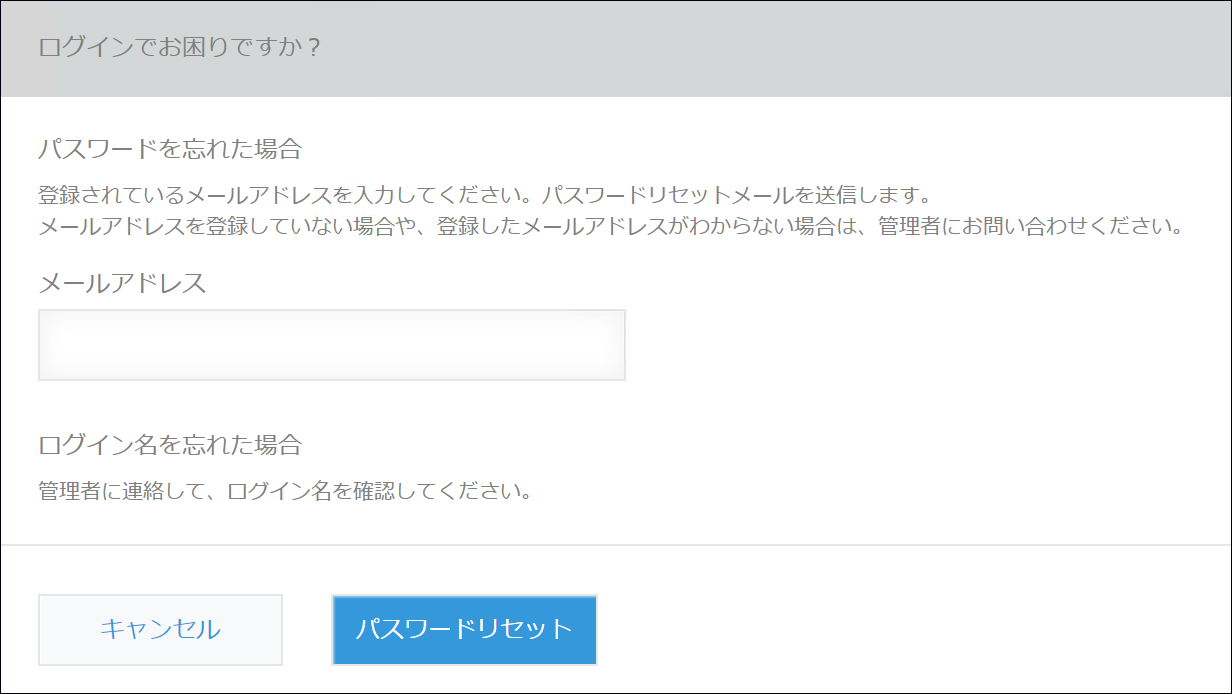Place the cursor in the email entry field
1232x694 pixels.
330,345
